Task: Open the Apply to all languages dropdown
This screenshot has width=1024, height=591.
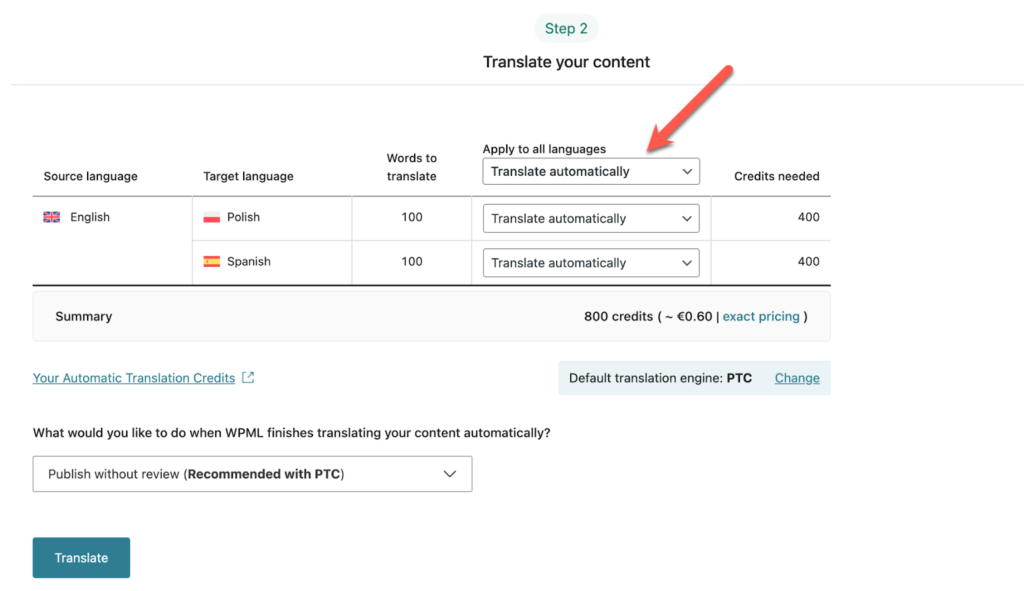Action: click(591, 171)
